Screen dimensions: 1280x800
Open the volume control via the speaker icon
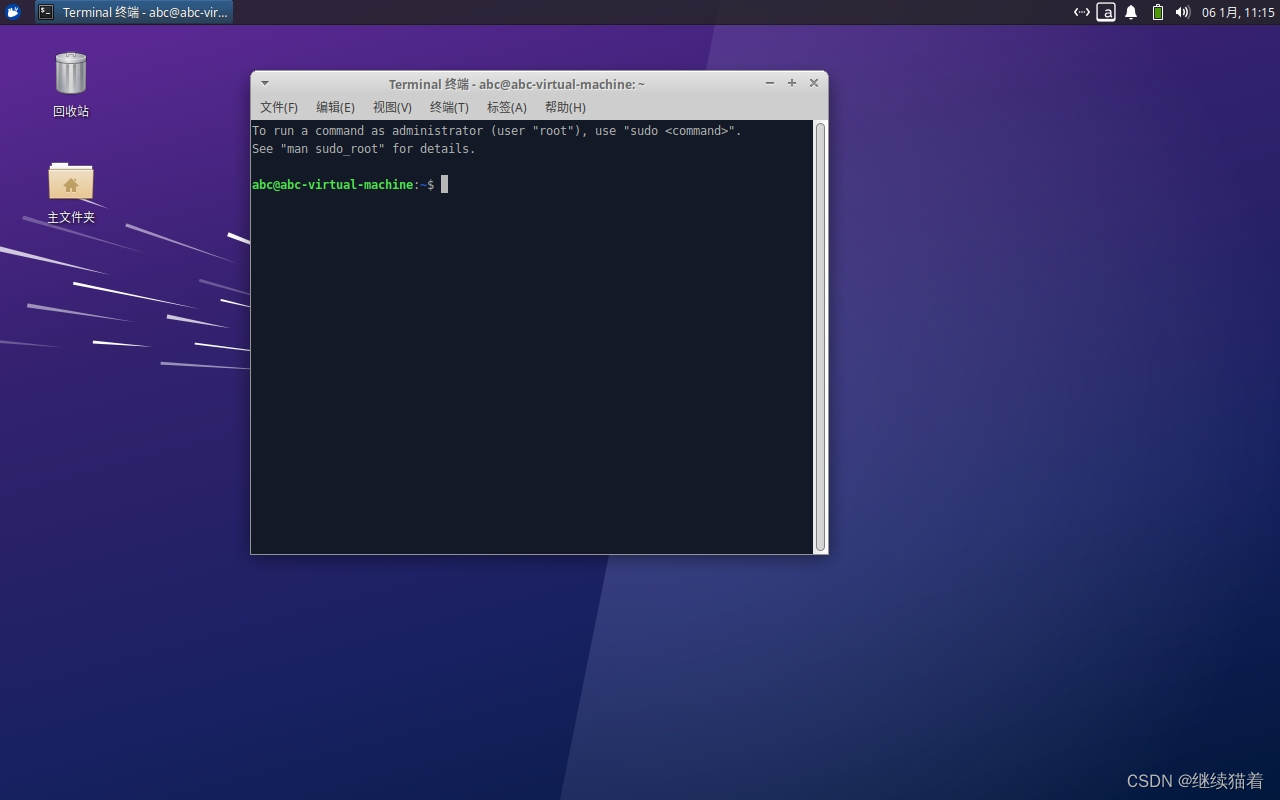[1182, 12]
